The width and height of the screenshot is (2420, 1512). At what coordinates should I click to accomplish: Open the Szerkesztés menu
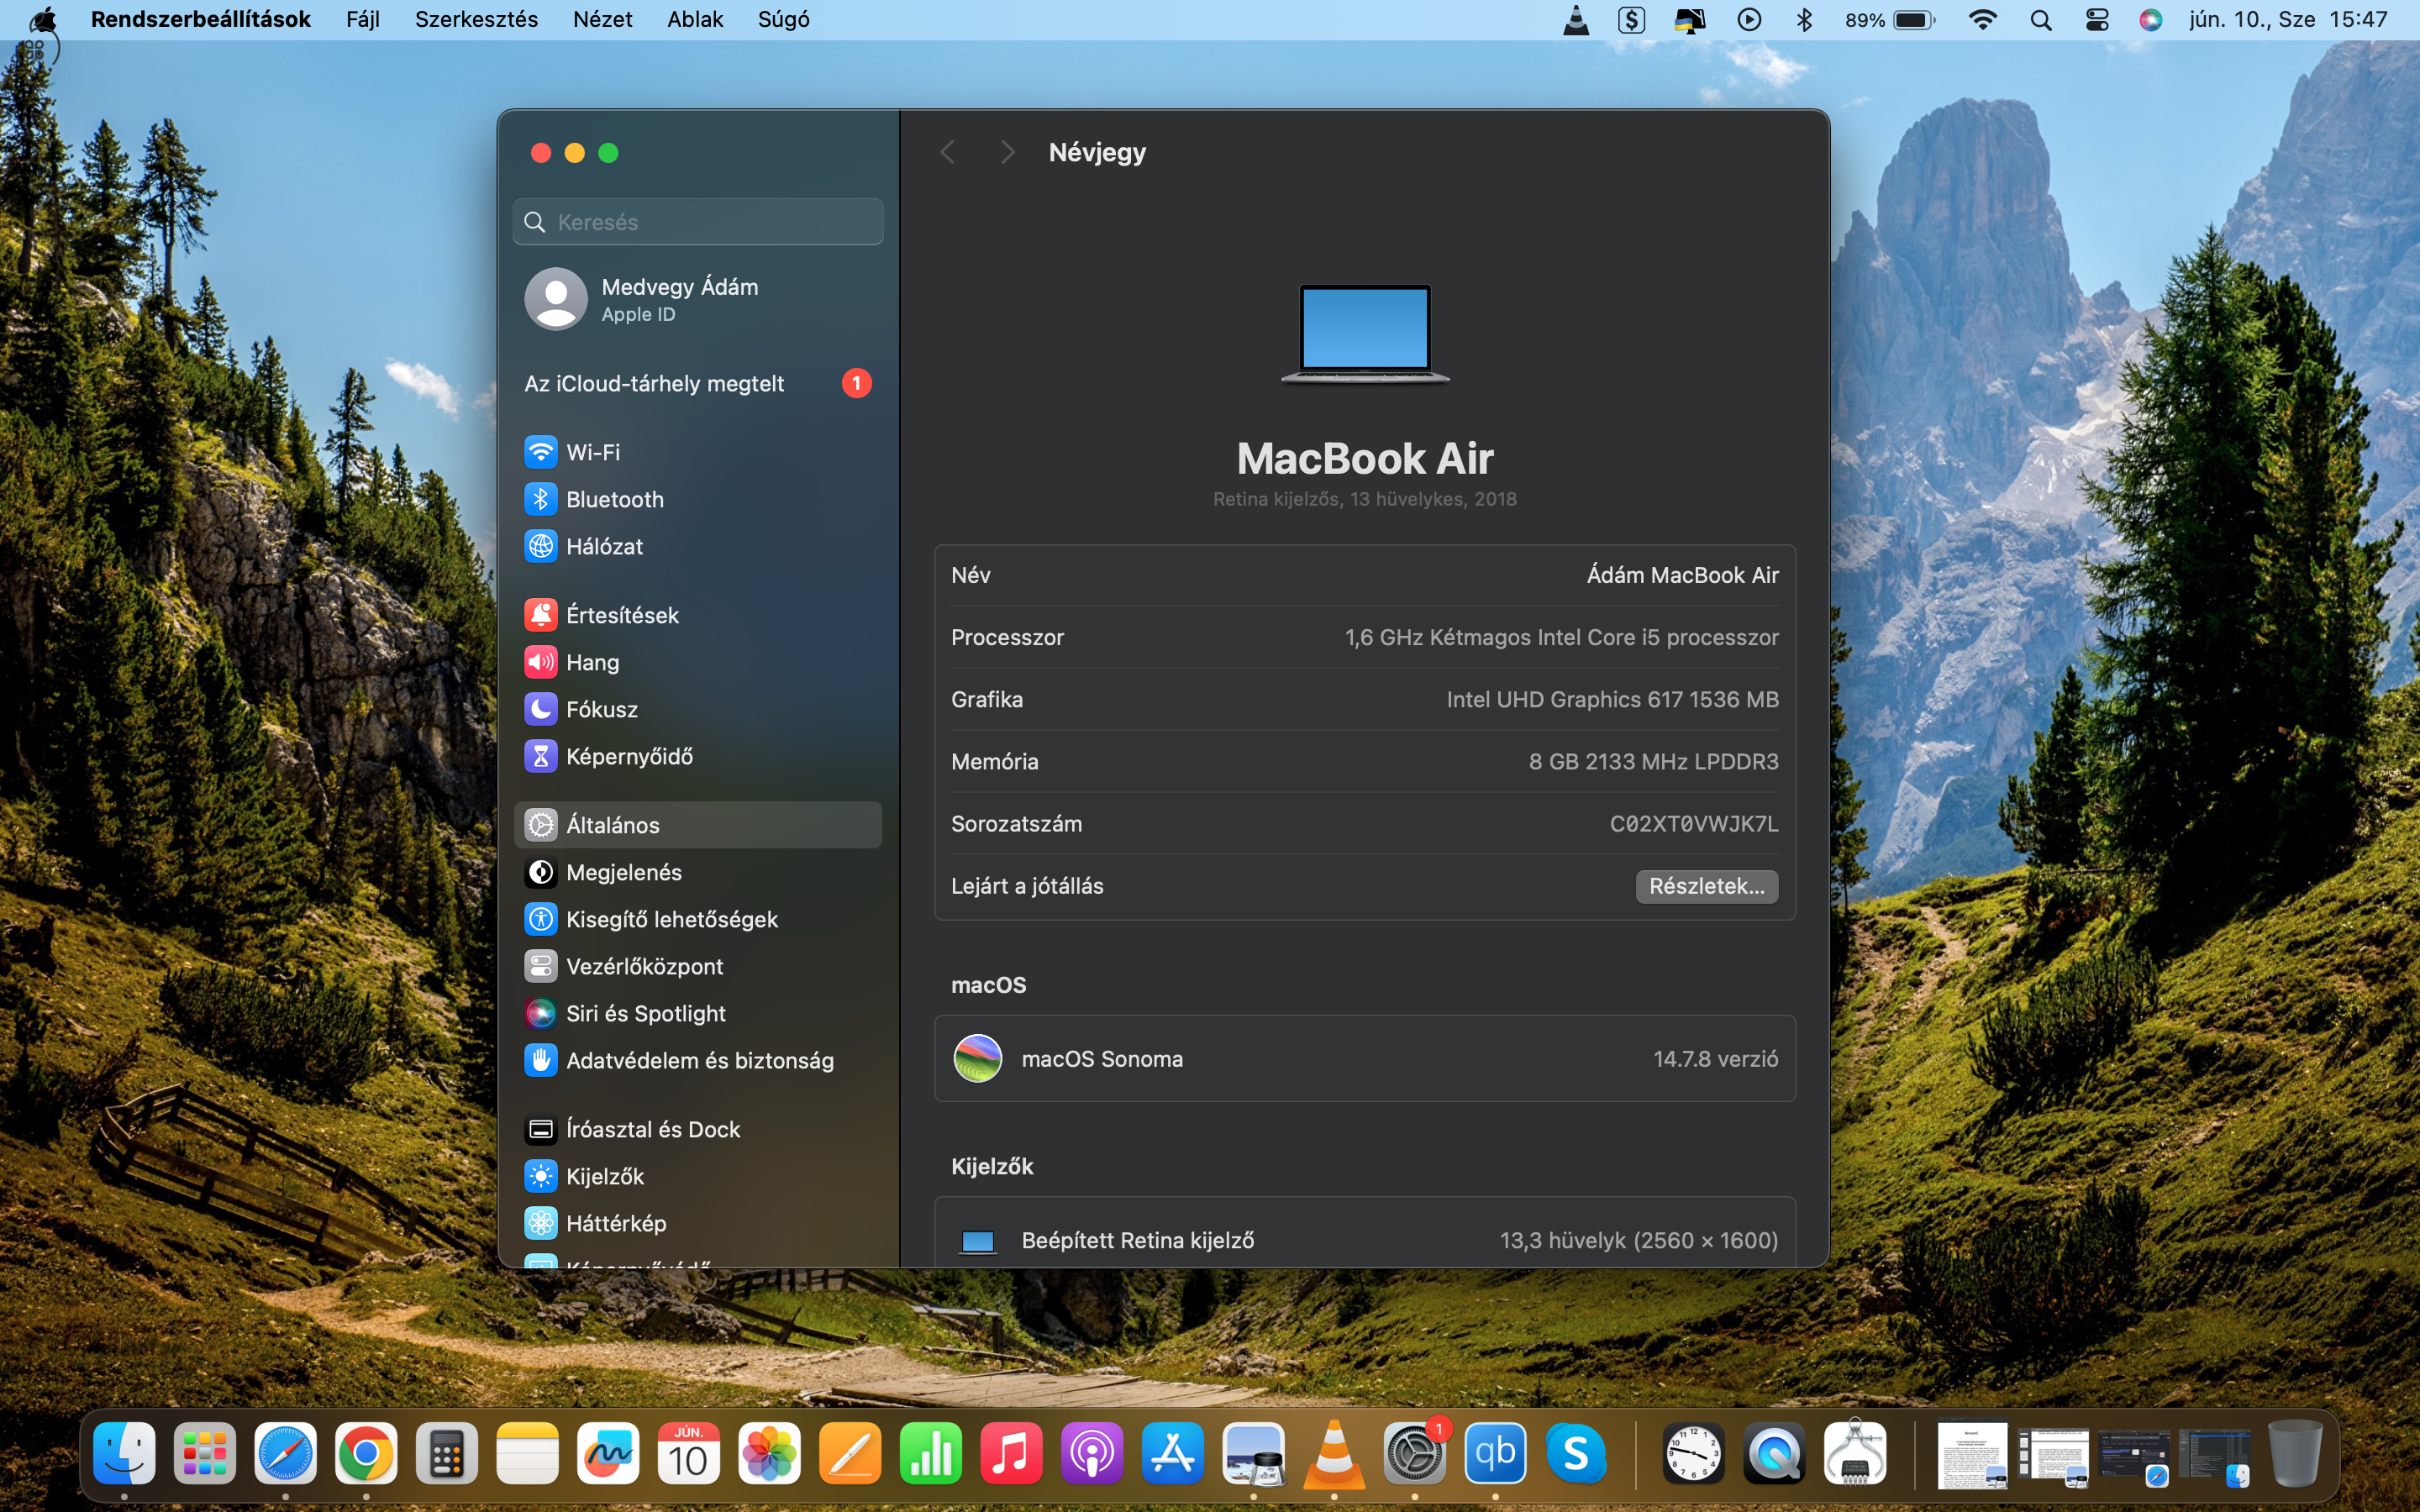(476, 20)
